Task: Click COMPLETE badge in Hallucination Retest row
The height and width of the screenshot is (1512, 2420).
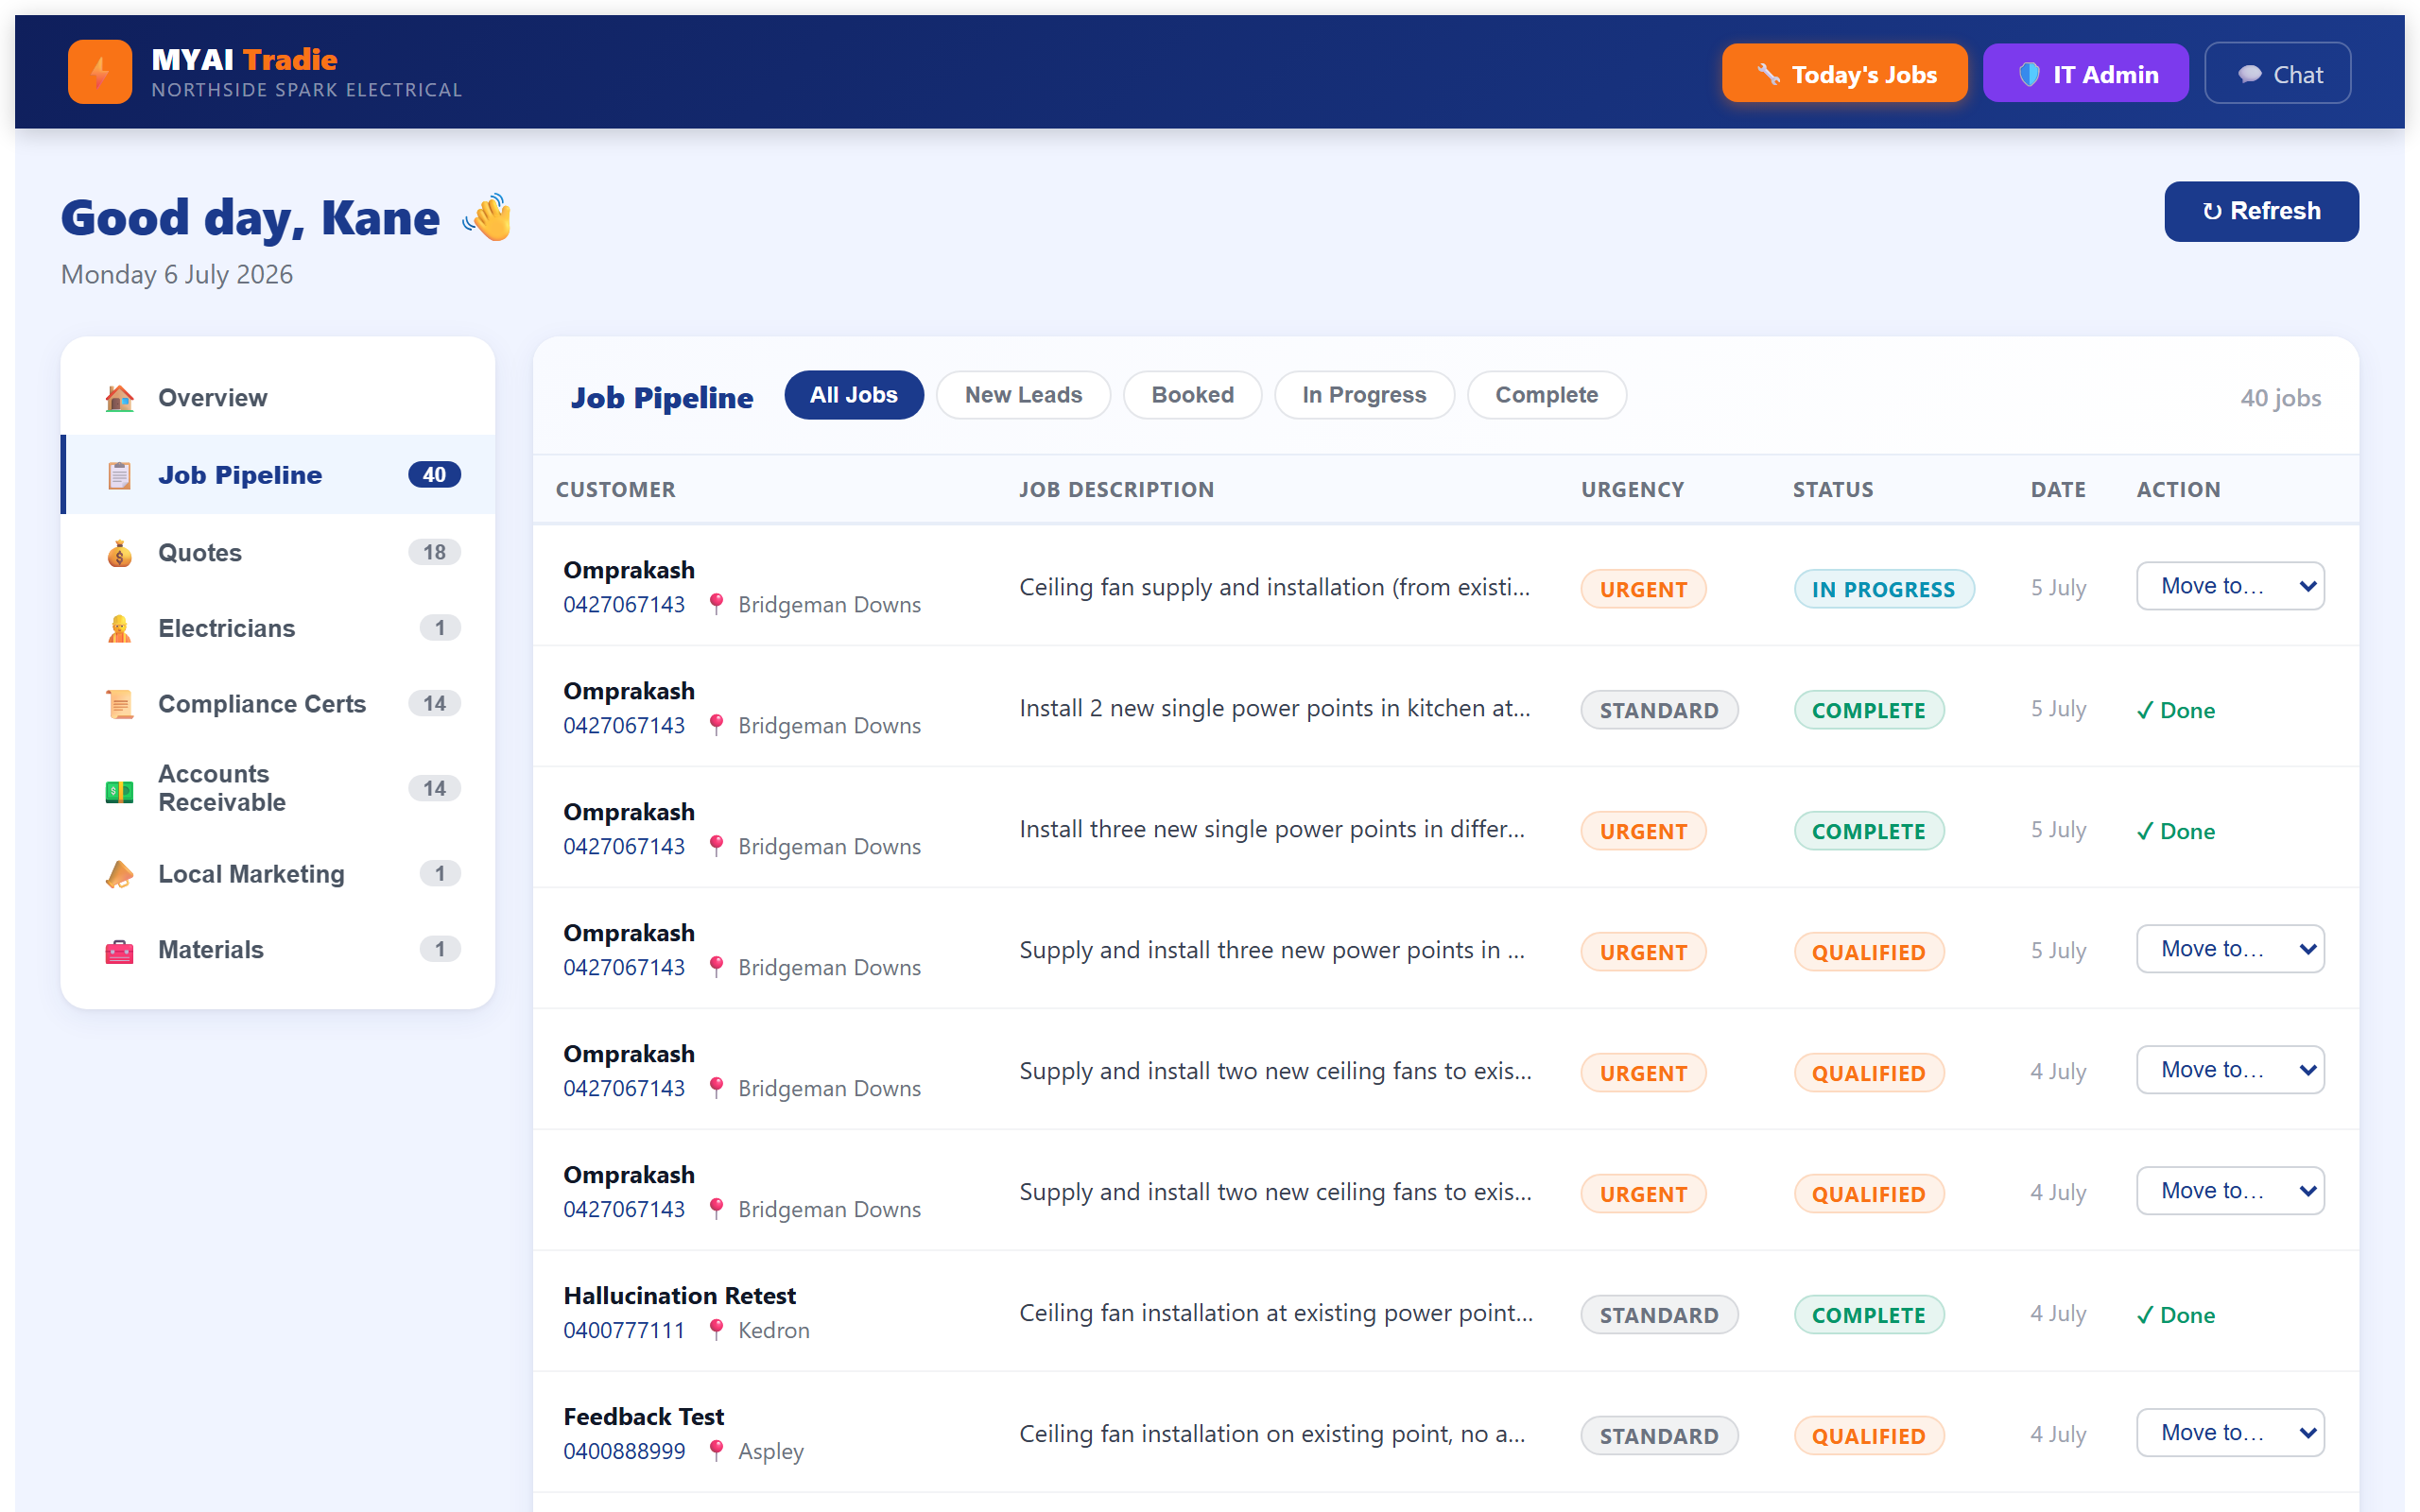Action: pos(1868,1315)
